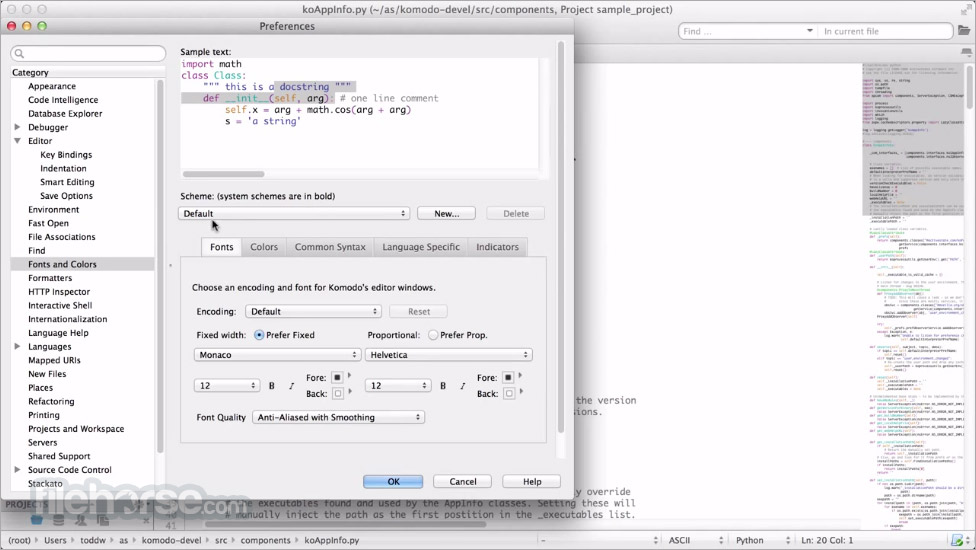
Task: Open the ASCII encoding selector in status bar
Action: tap(695, 540)
